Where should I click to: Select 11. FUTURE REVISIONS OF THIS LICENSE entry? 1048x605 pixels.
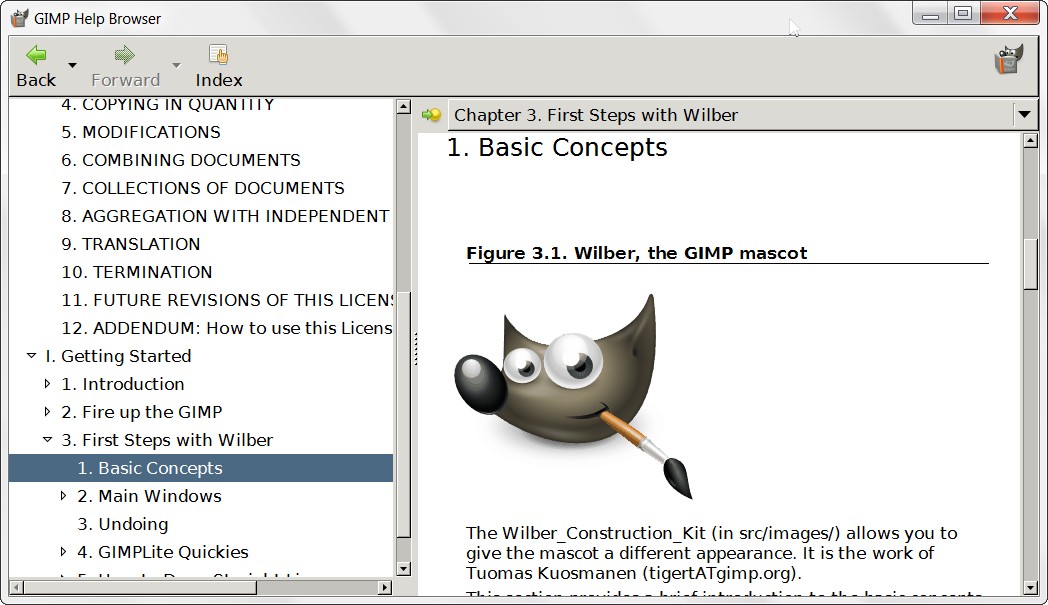227,301
